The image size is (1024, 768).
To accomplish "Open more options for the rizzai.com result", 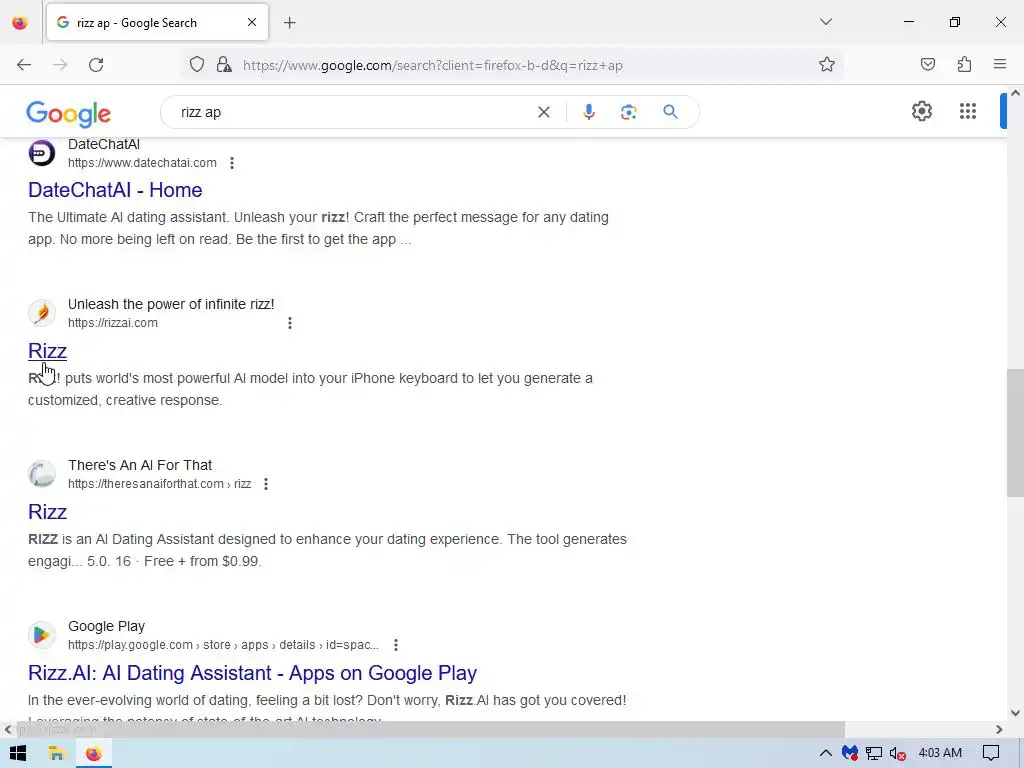I will (290, 323).
